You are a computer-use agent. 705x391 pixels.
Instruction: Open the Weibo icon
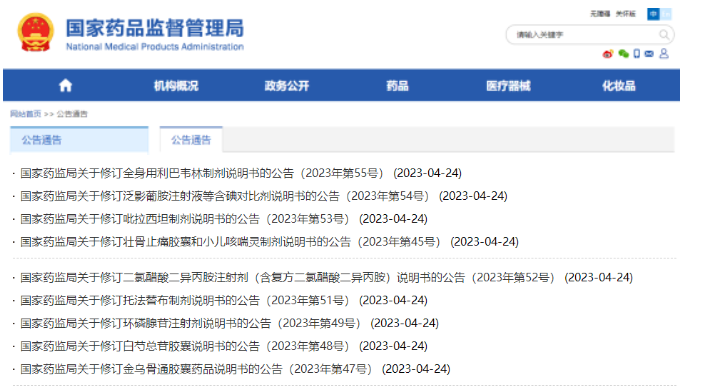607,54
